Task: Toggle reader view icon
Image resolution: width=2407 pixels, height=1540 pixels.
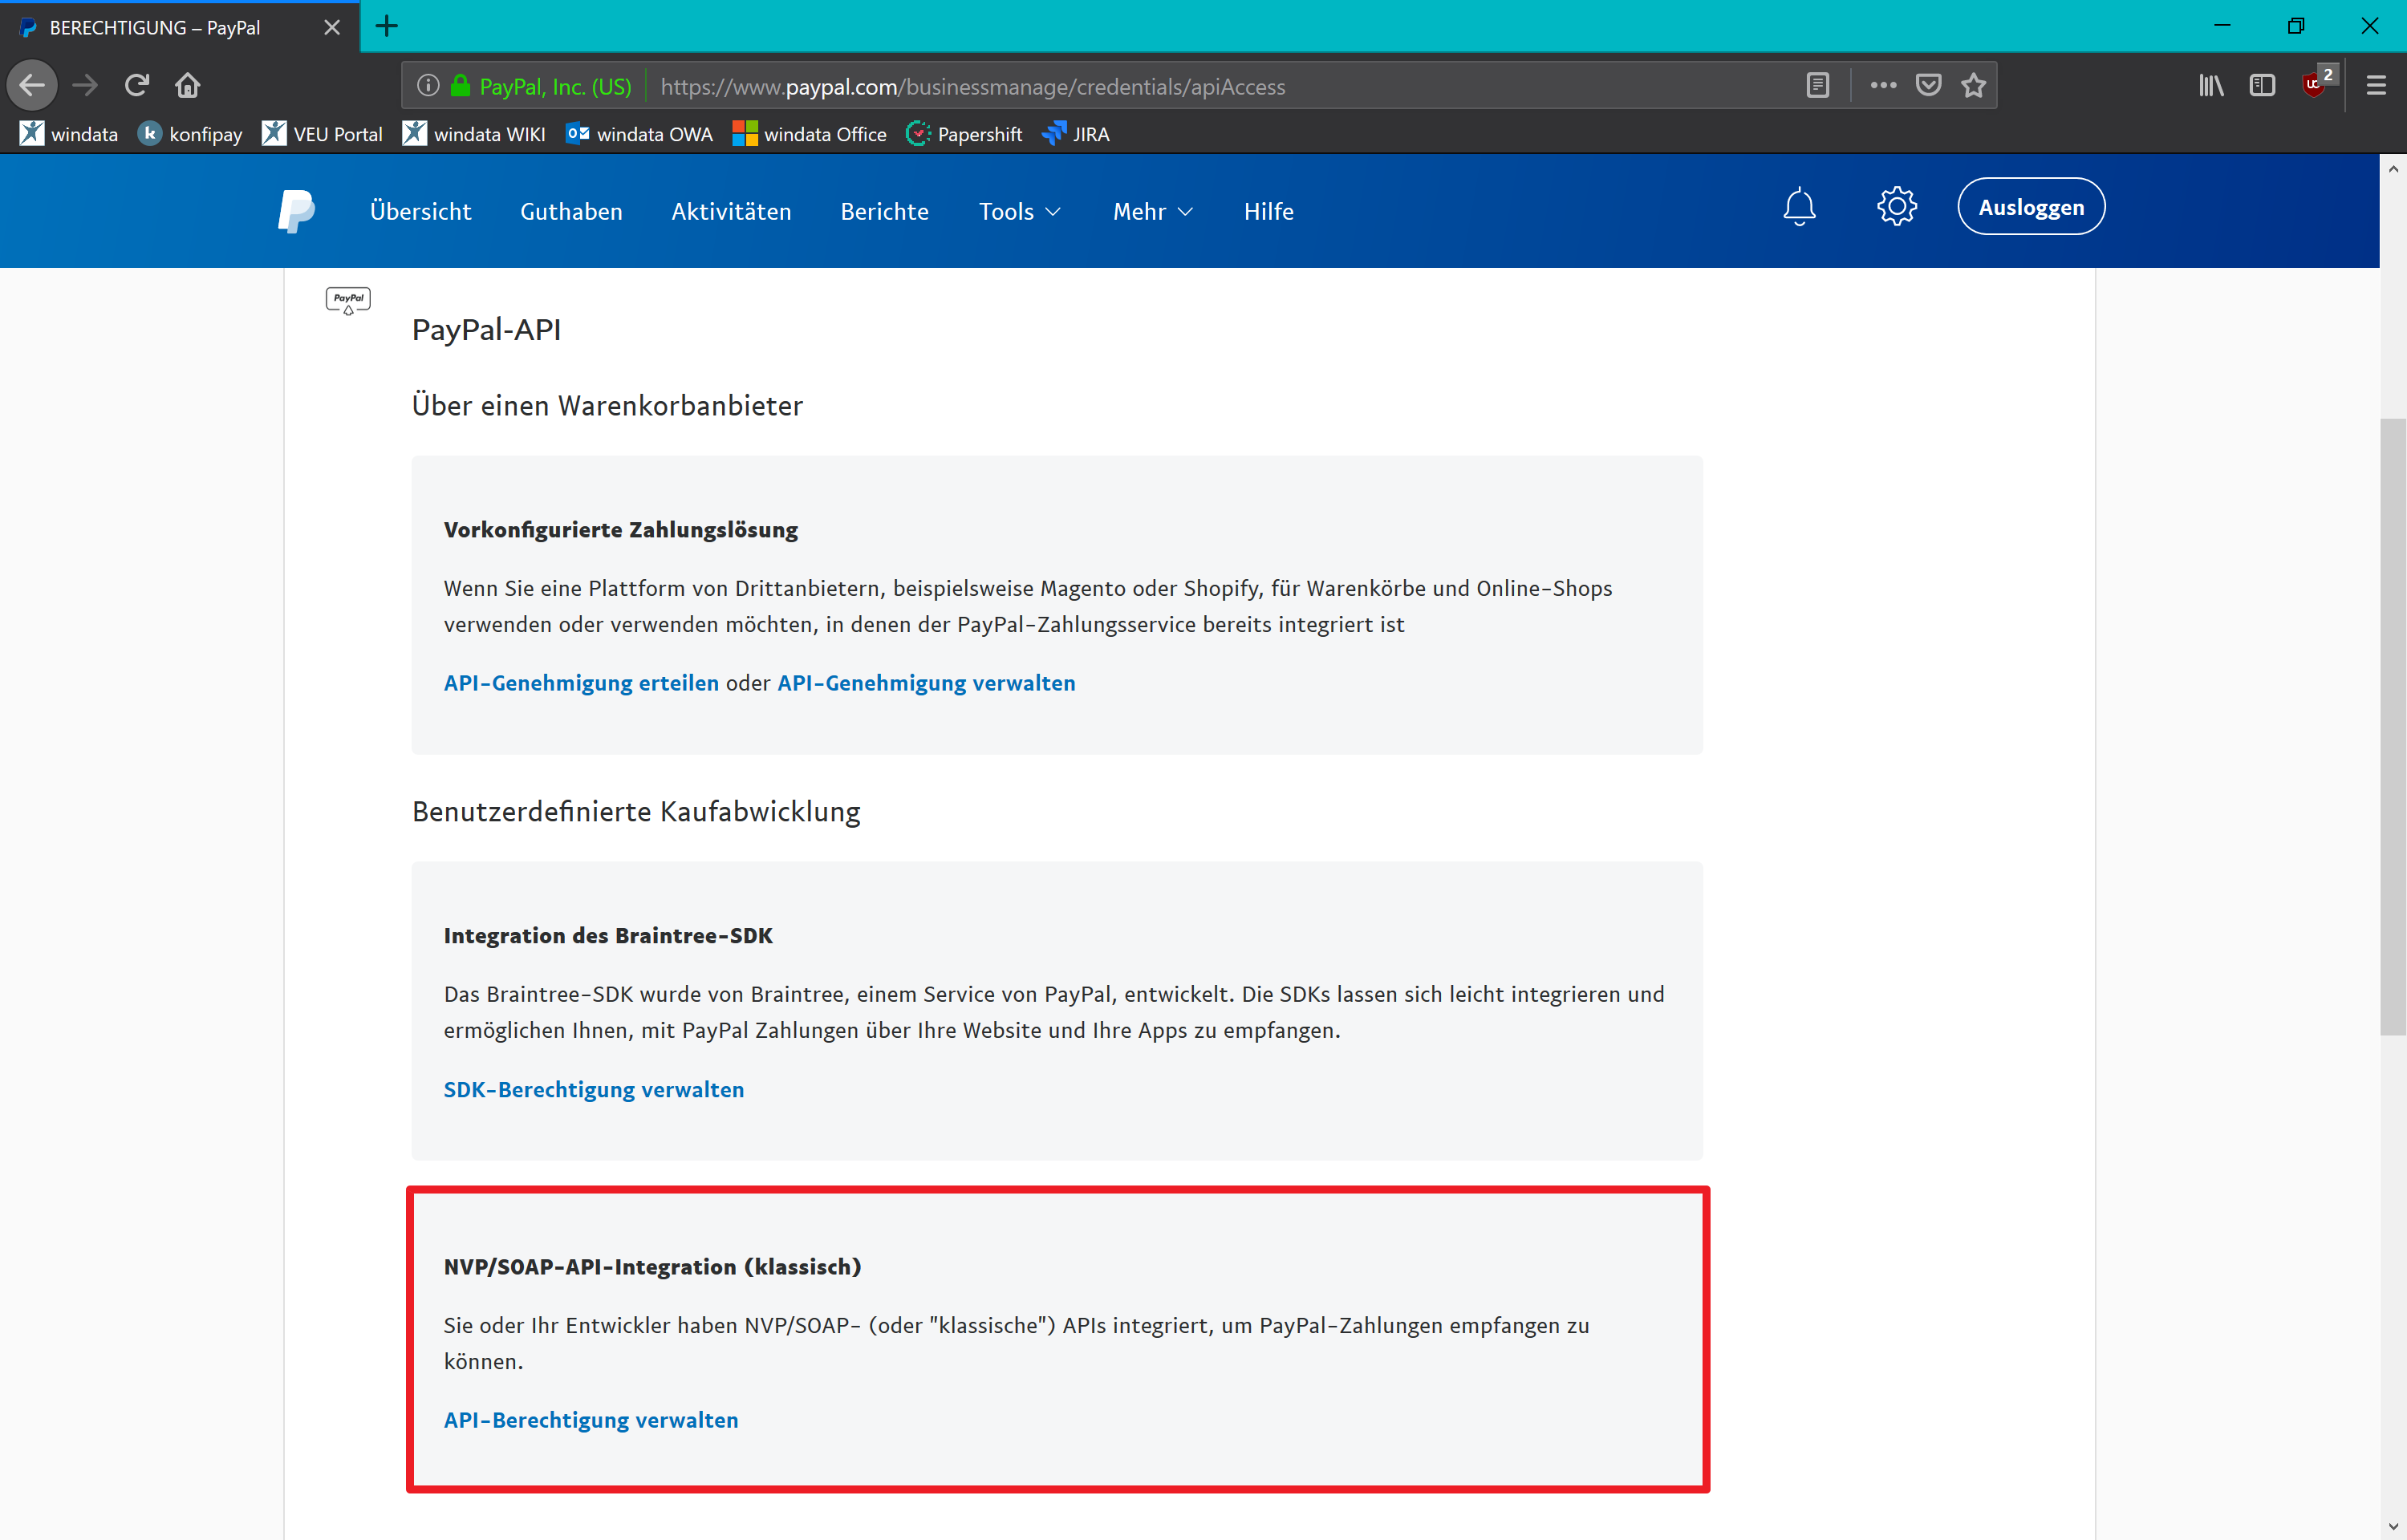Action: [x=1818, y=86]
